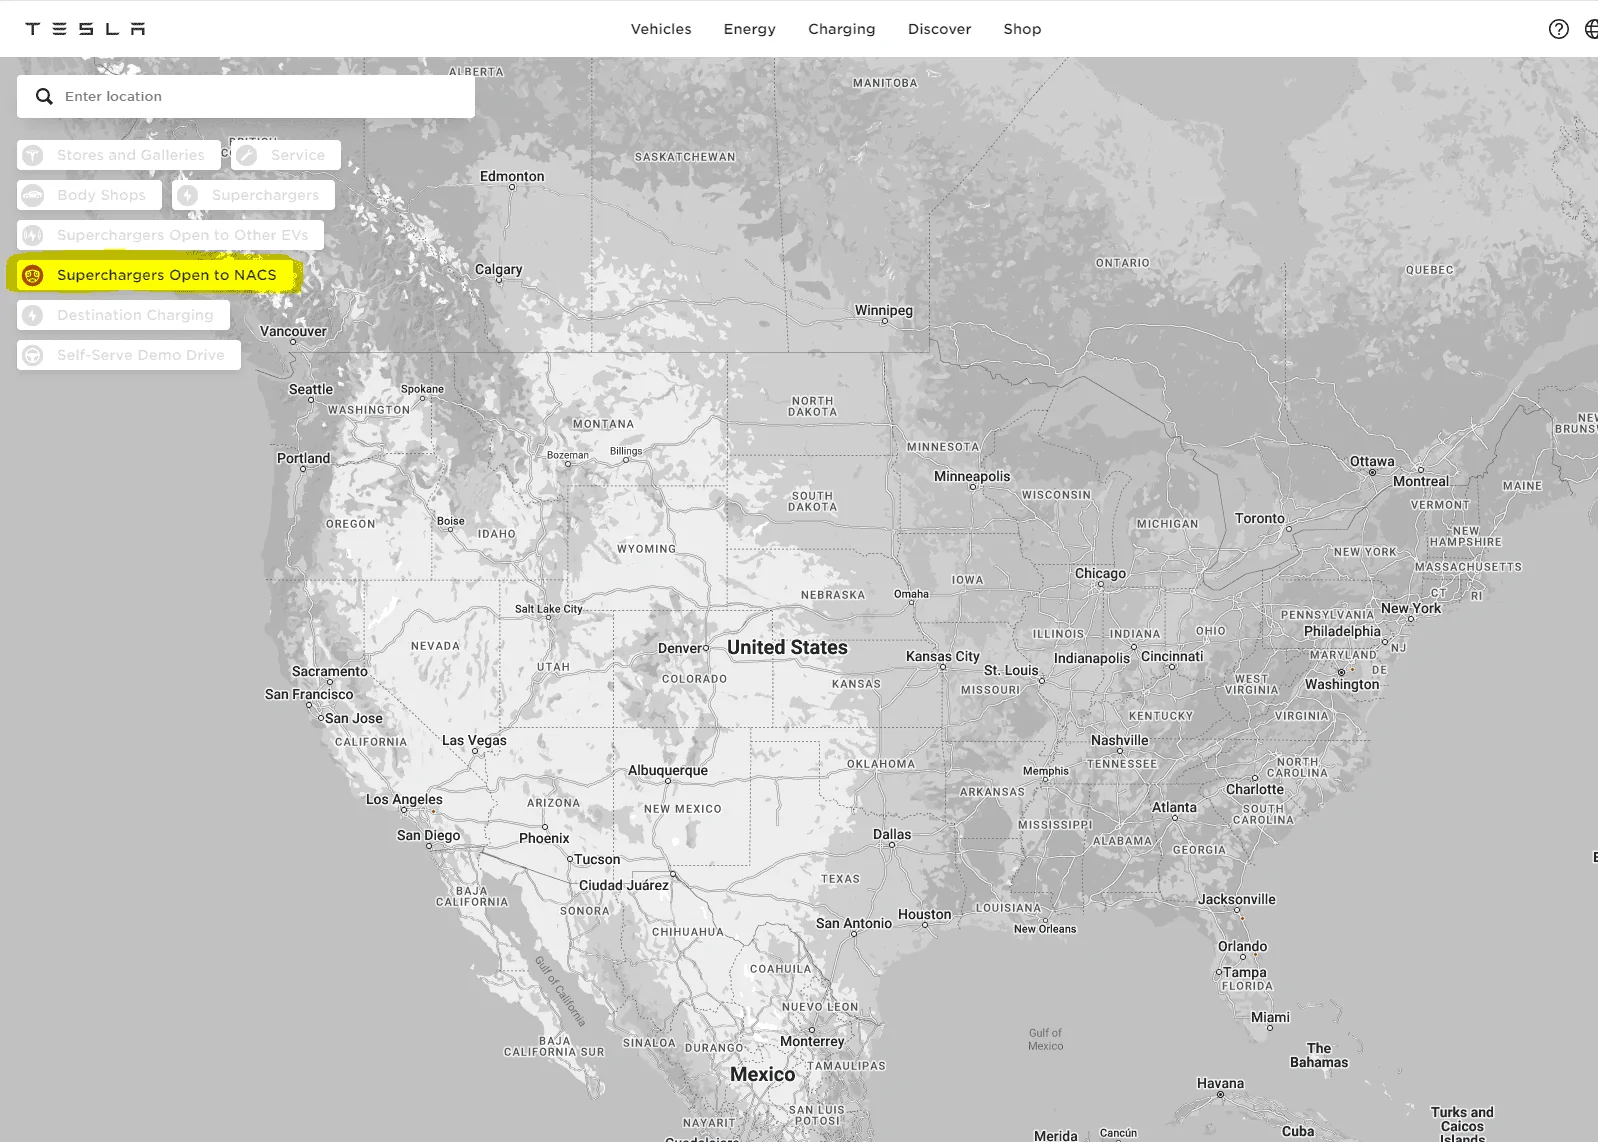1598x1142 pixels.
Task: Open the Vehicles menu
Action: click(x=660, y=29)
